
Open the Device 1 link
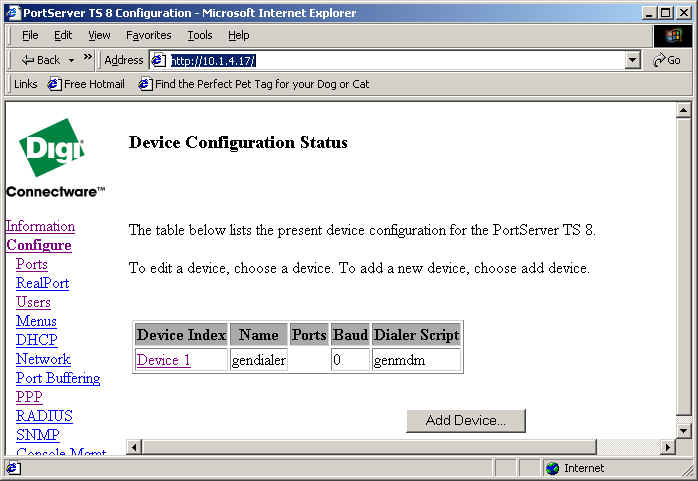(x=163, y=360)
